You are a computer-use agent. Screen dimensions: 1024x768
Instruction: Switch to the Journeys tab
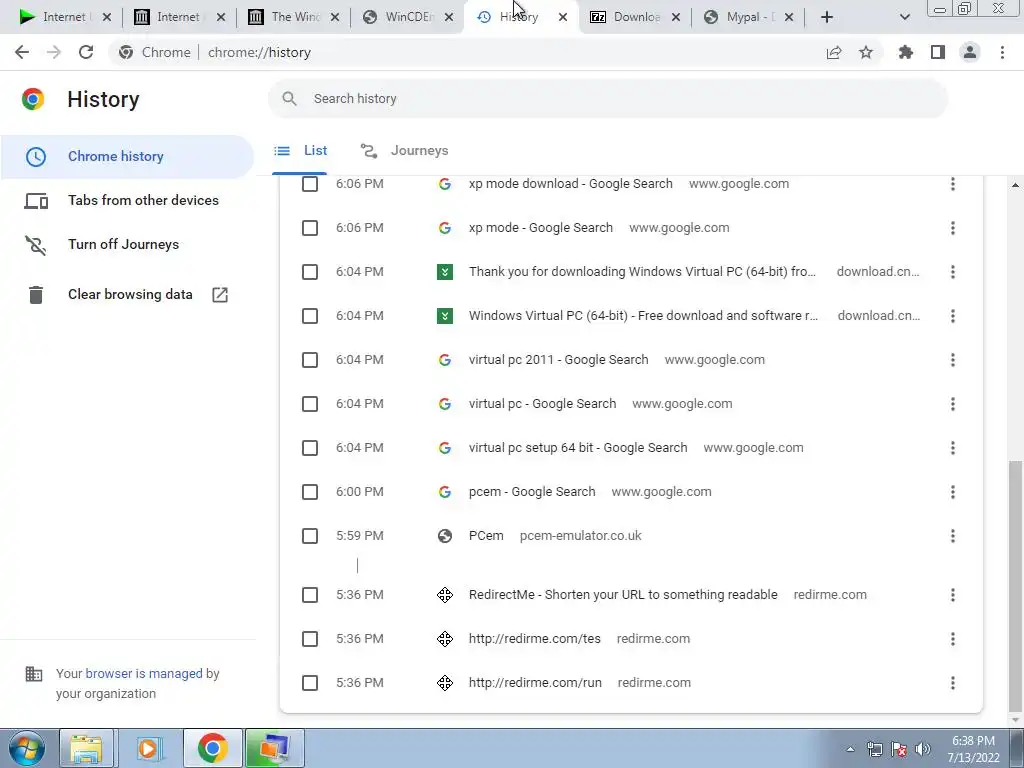point(404,151)
